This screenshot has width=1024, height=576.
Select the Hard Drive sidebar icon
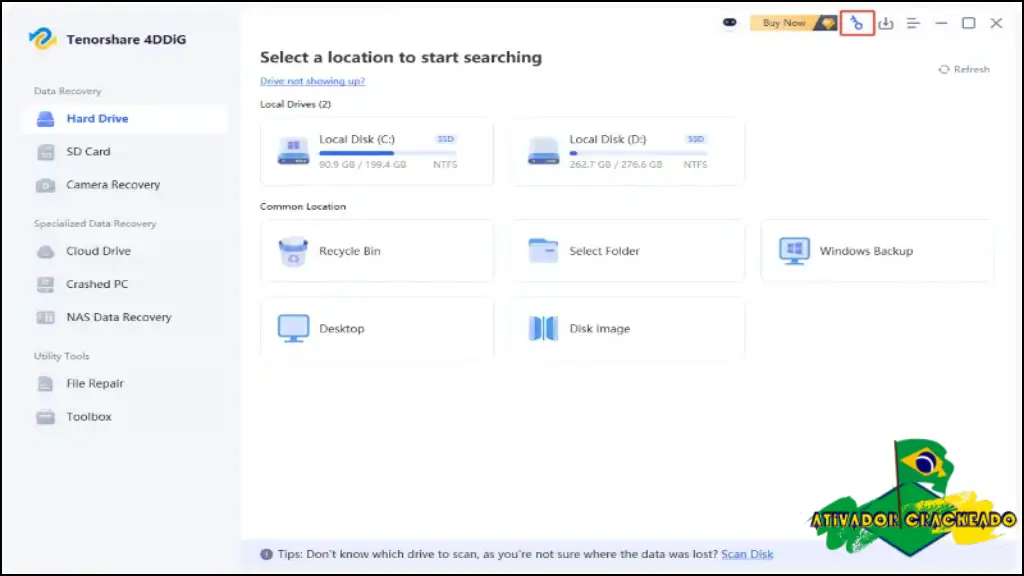click(x=45, y=119)
